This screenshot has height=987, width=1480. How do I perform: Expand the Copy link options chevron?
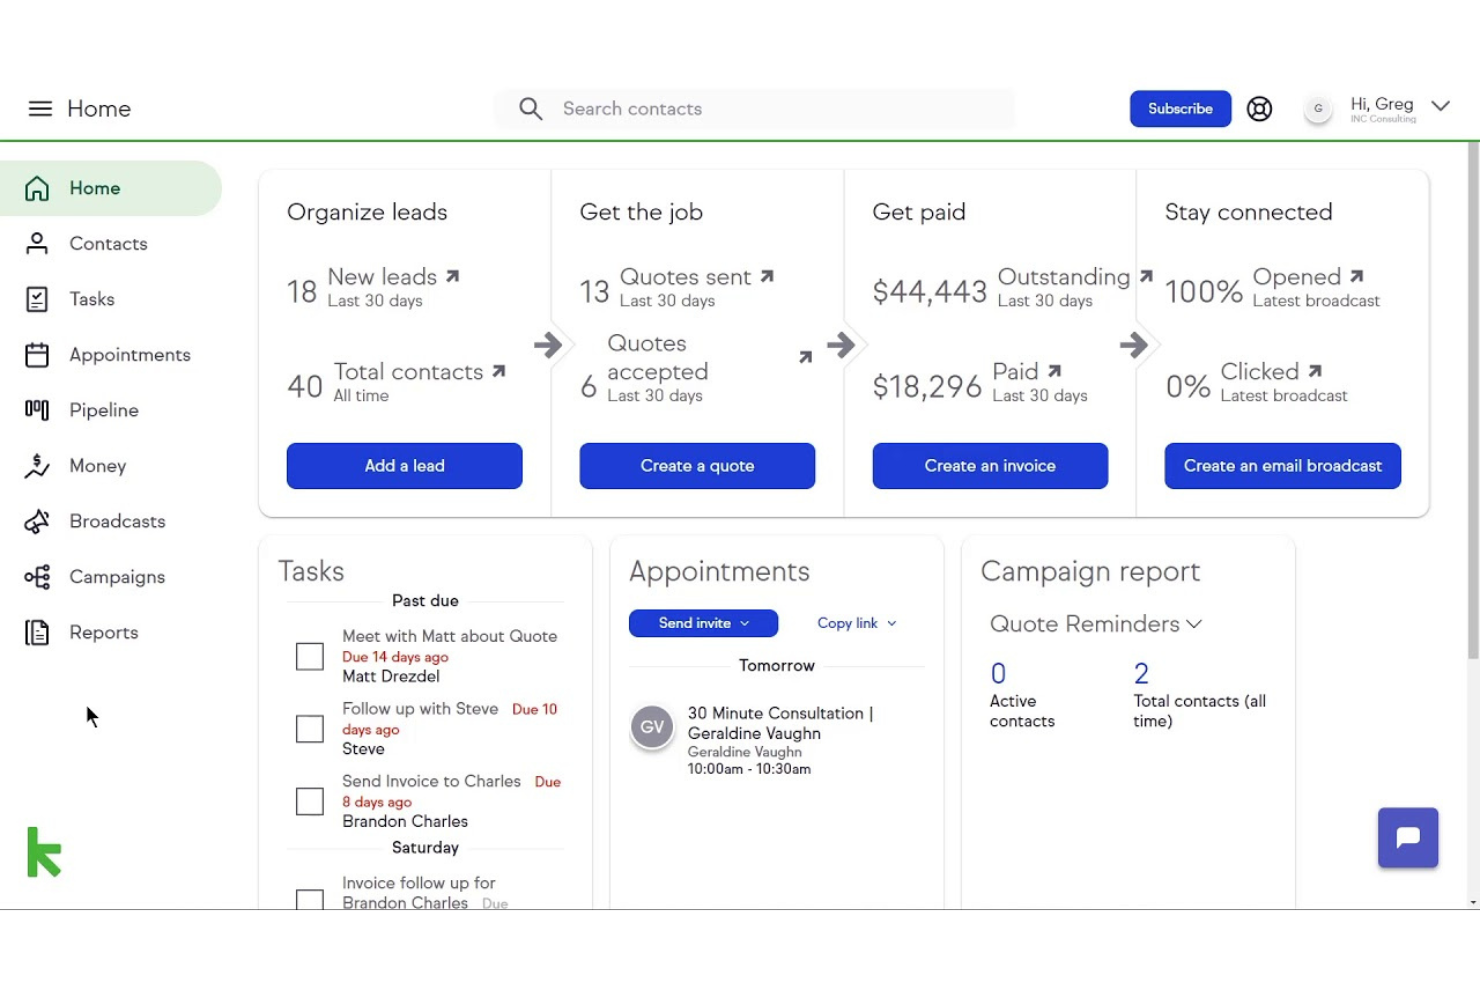point(892,623)
